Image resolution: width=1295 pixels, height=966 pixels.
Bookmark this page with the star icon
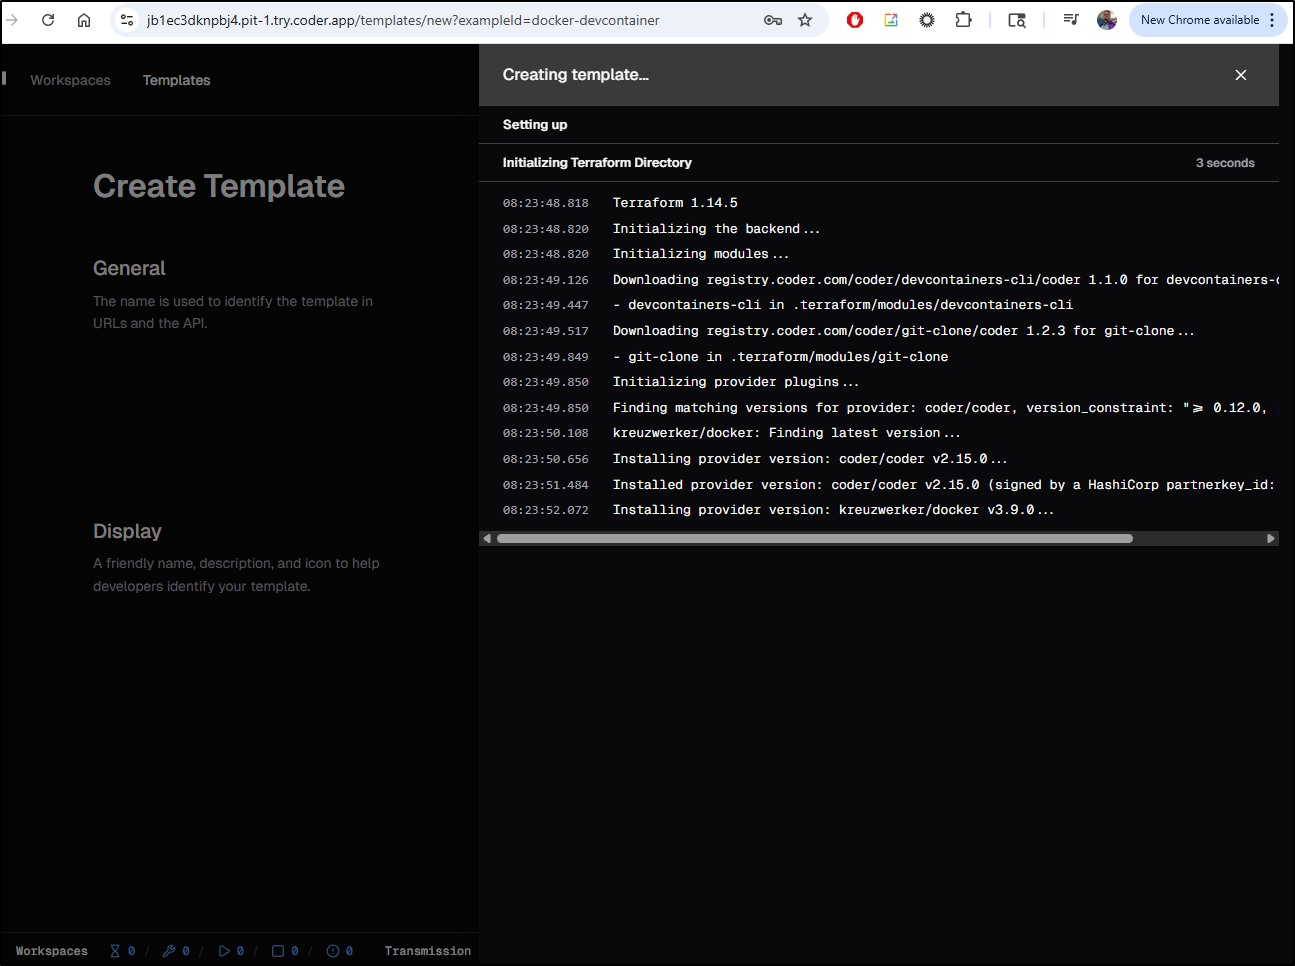point(805,20)
